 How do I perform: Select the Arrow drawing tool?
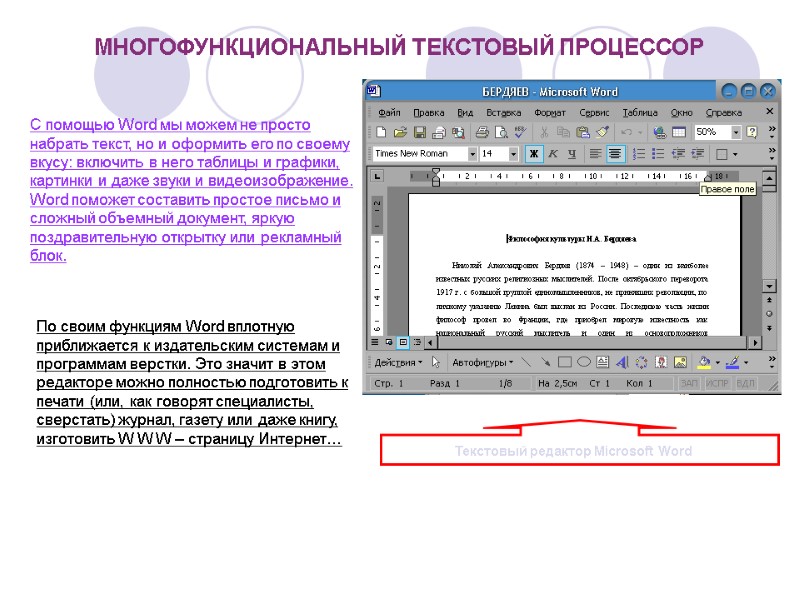point(545,362)
